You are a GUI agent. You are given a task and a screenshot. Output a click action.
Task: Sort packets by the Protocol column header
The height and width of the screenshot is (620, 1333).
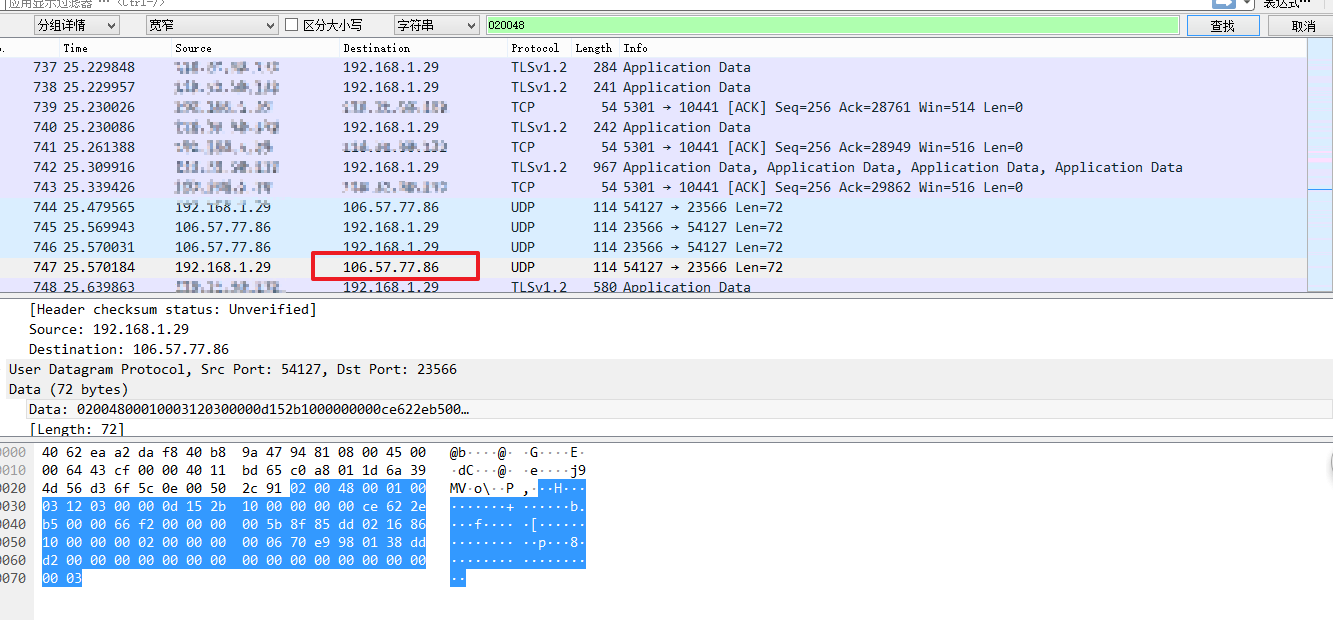[535, 48]
